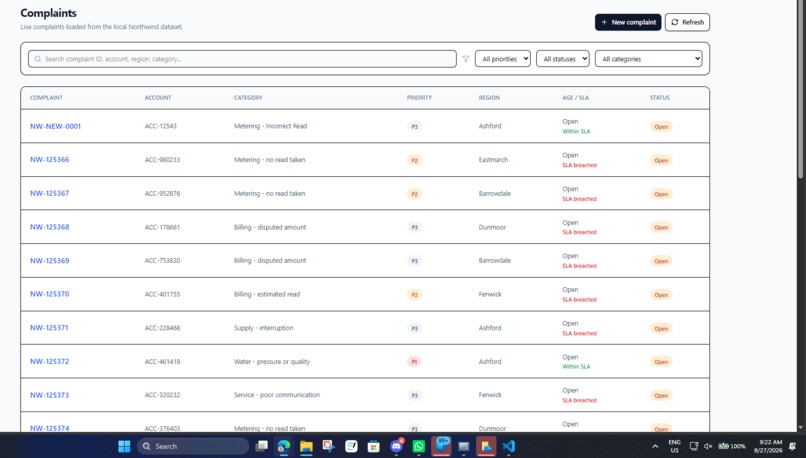Click the P2 priority badge for NW-125370
806x458 pixels.
point(414,295)
